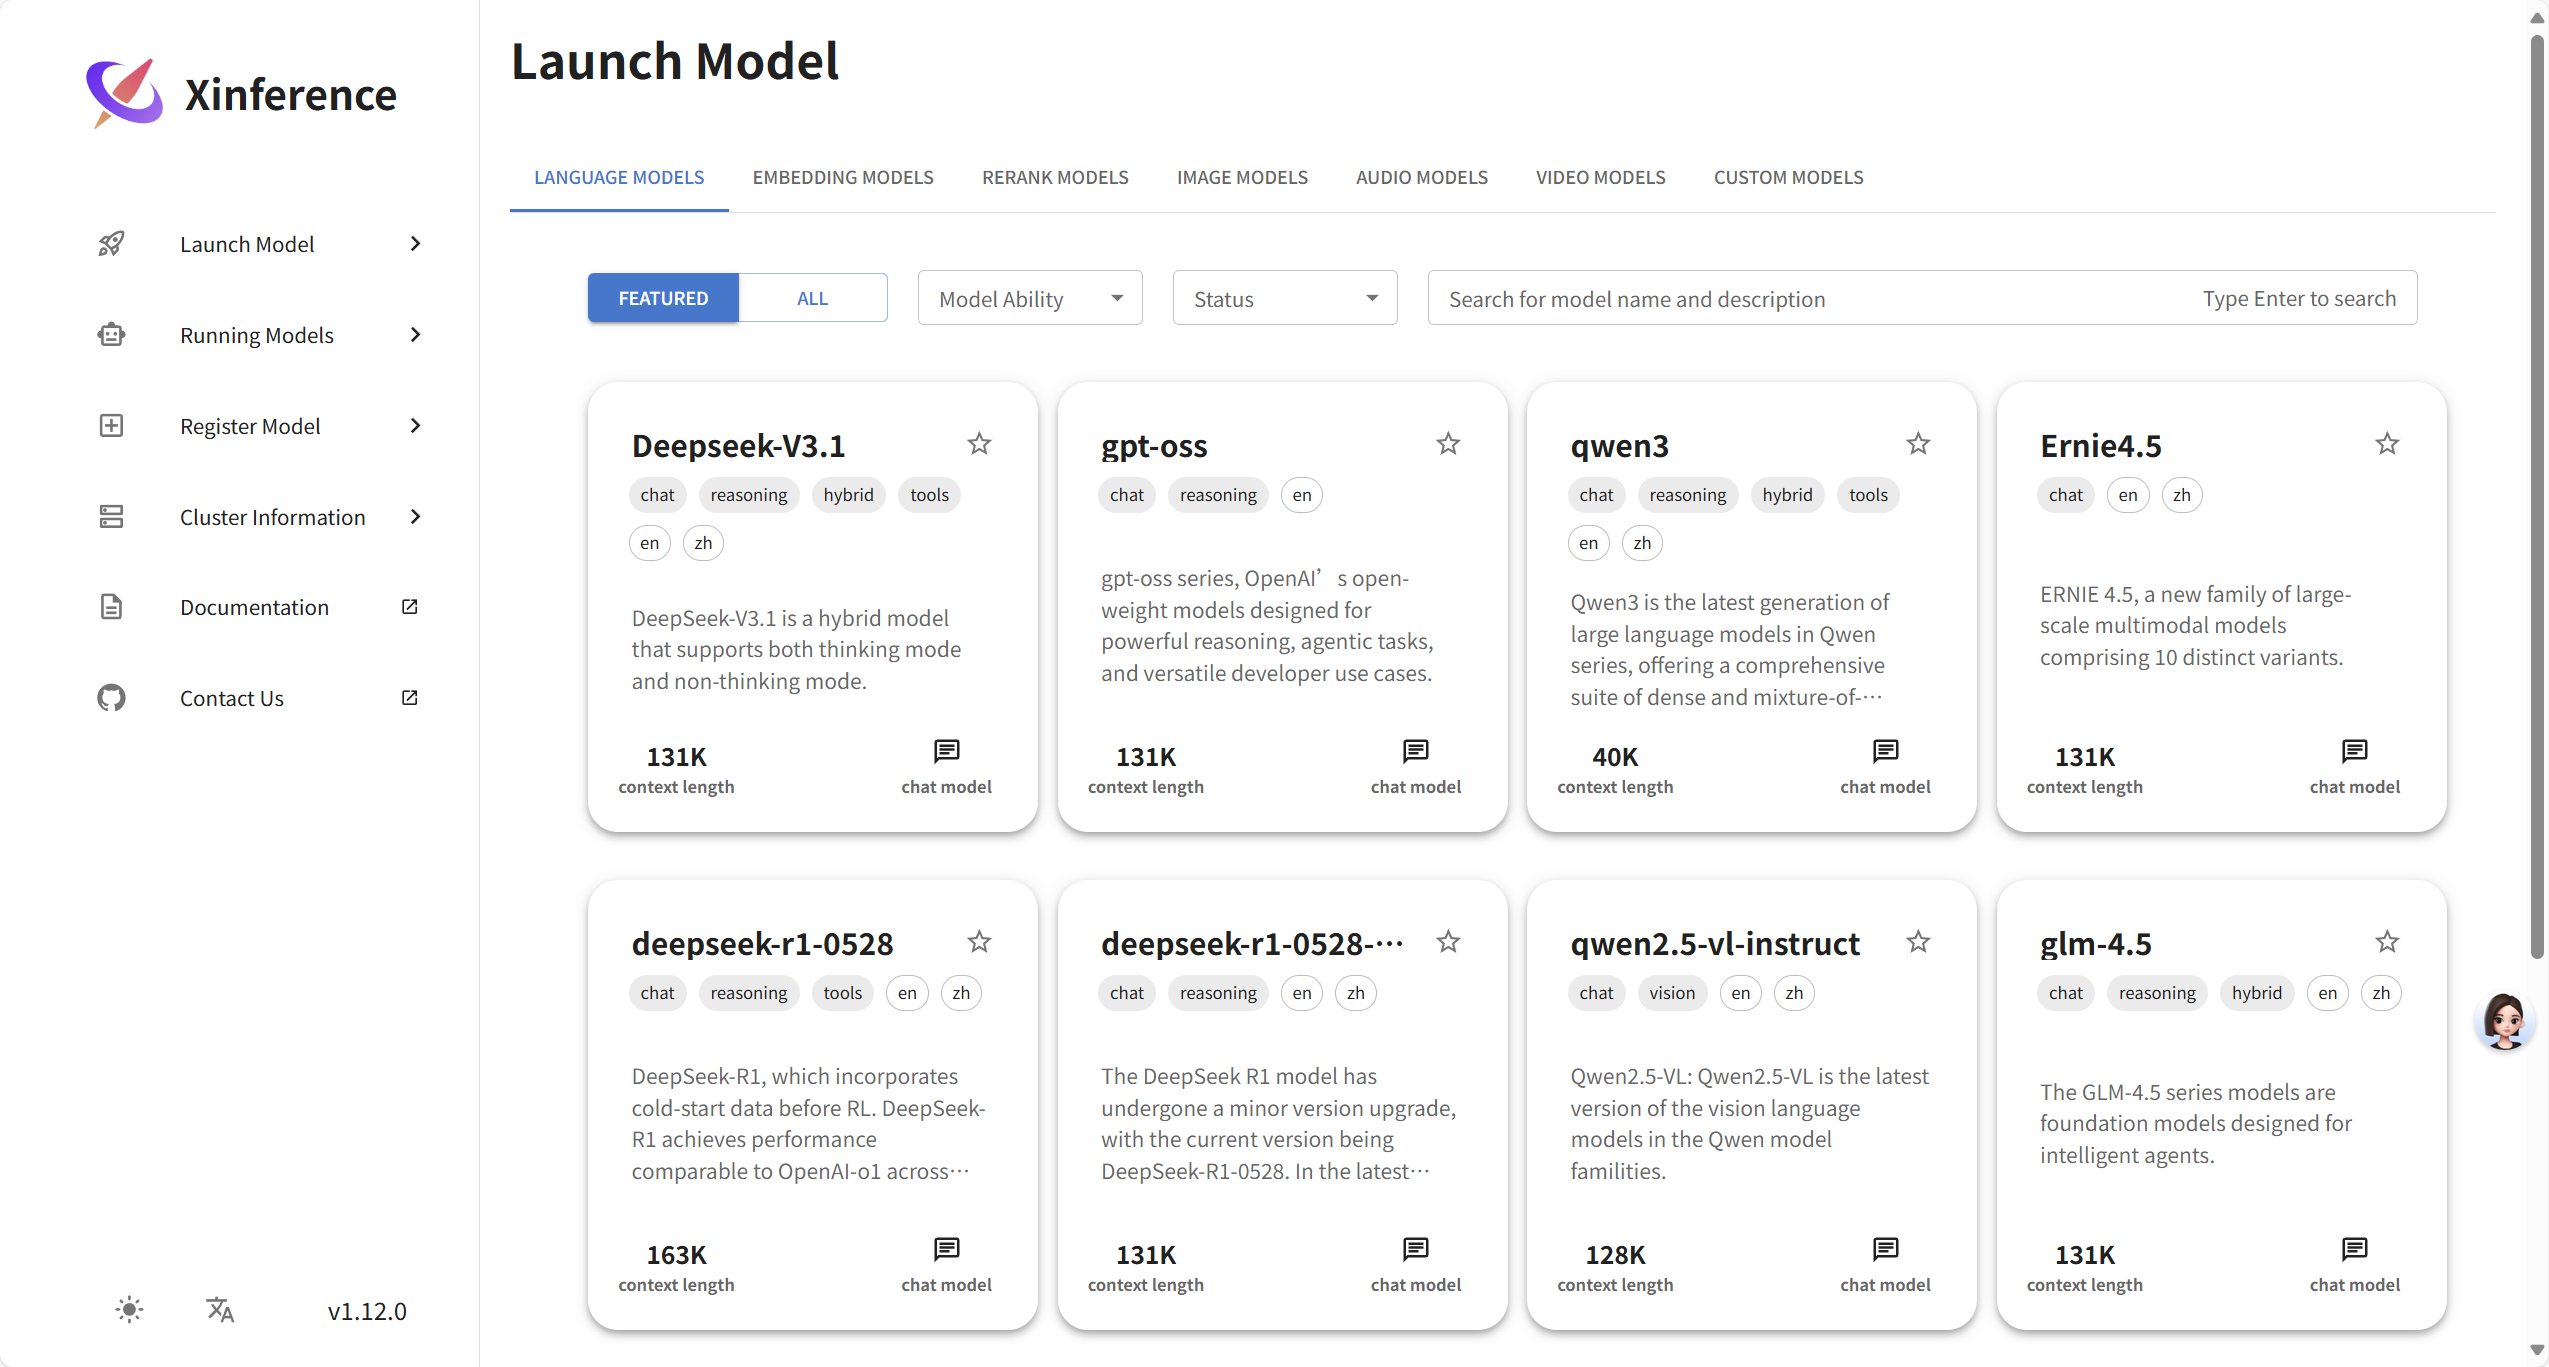Viewport: 2549px width, 1367px height.
Task: Change language with the translate icon
Action: [220, 1310]
